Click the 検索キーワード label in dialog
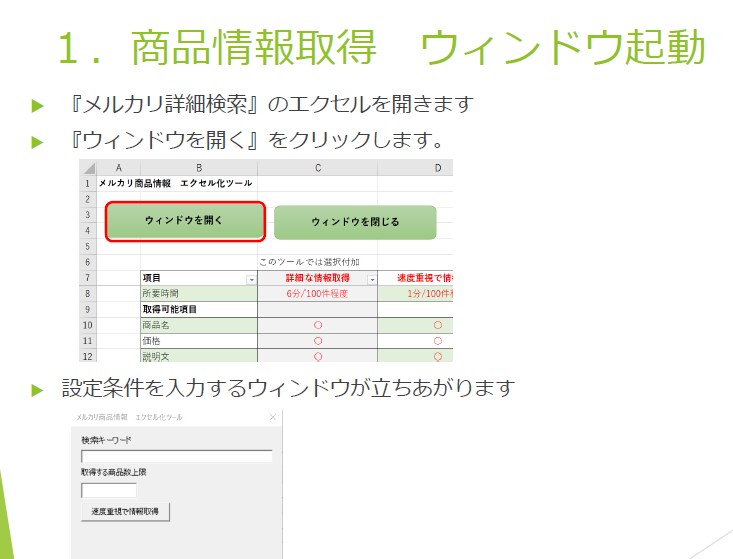Viewport: 733px width, 559px height. click(x=107, y=440)
